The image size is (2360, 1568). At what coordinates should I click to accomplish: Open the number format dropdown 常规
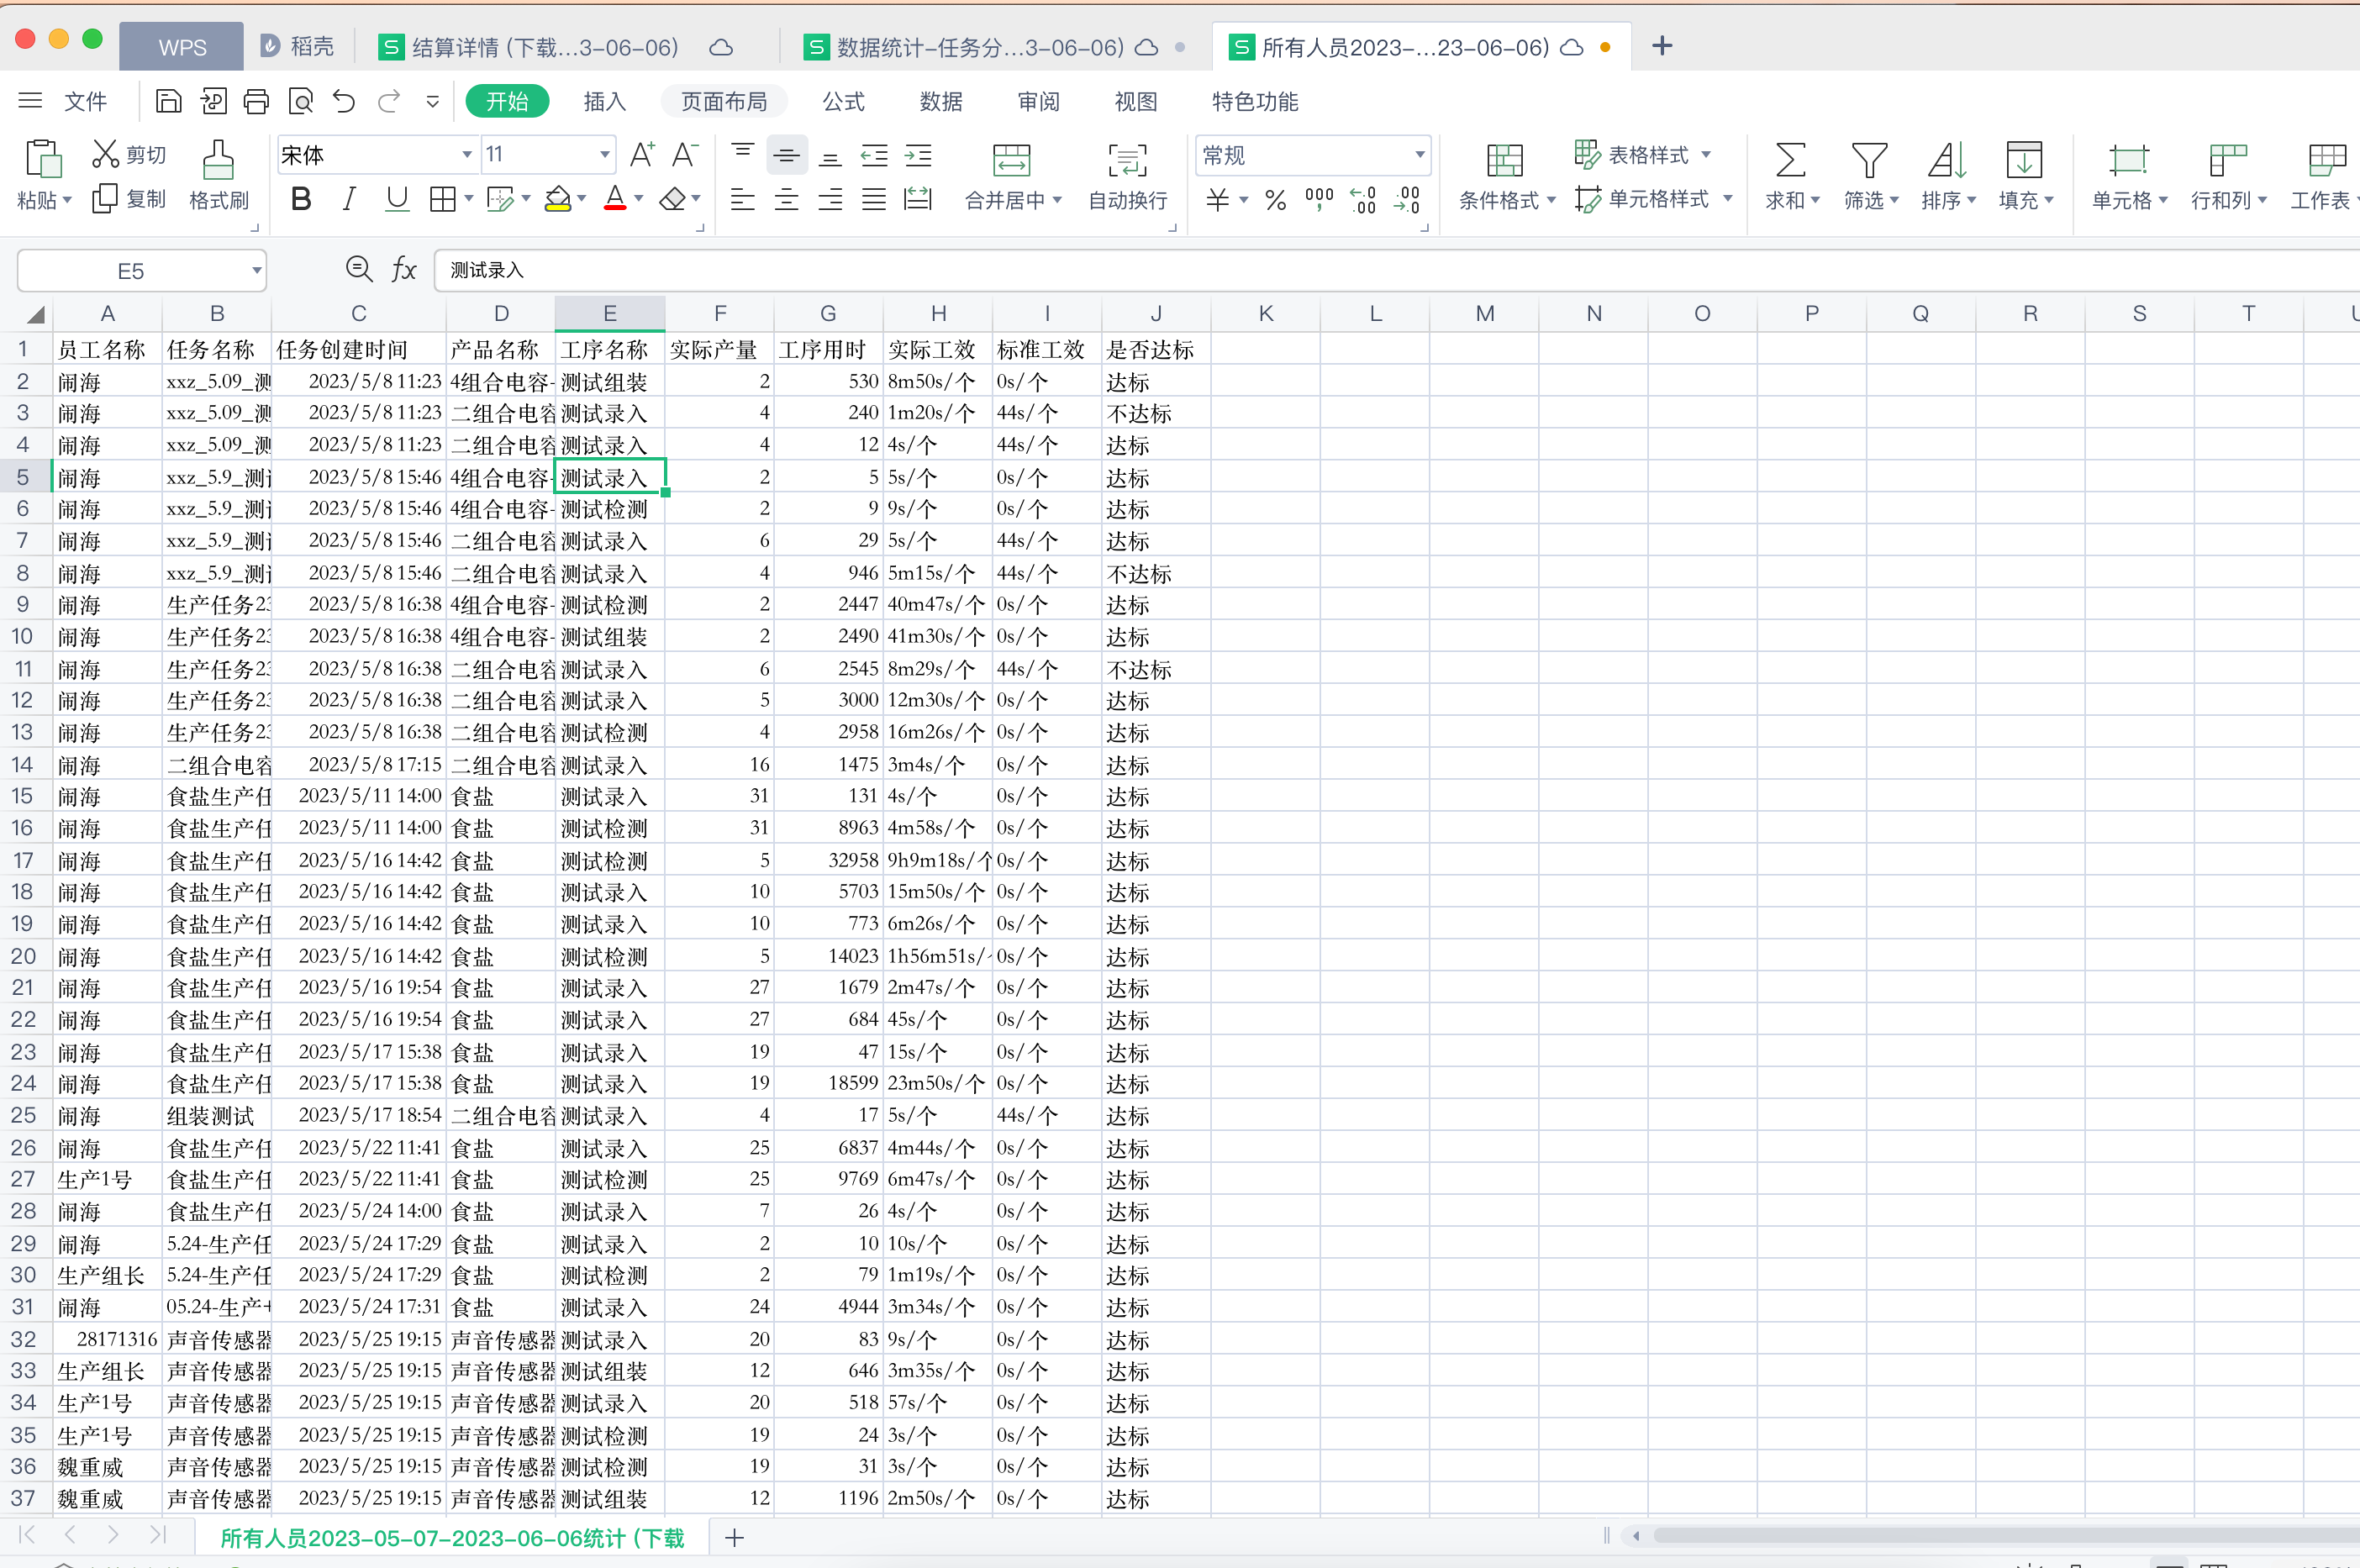pos(1419,155)
